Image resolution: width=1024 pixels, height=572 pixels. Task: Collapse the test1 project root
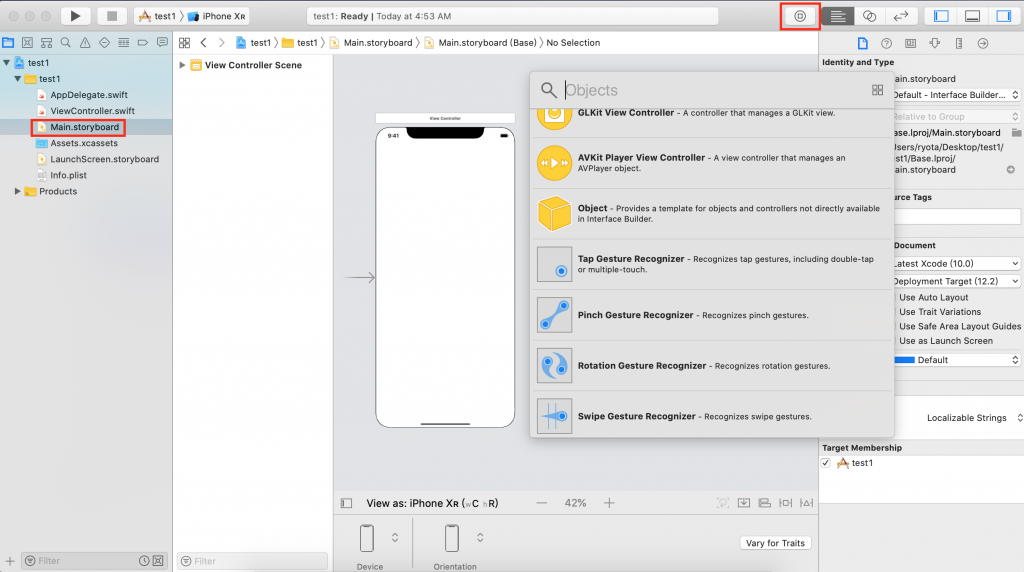tap(7, 63)
